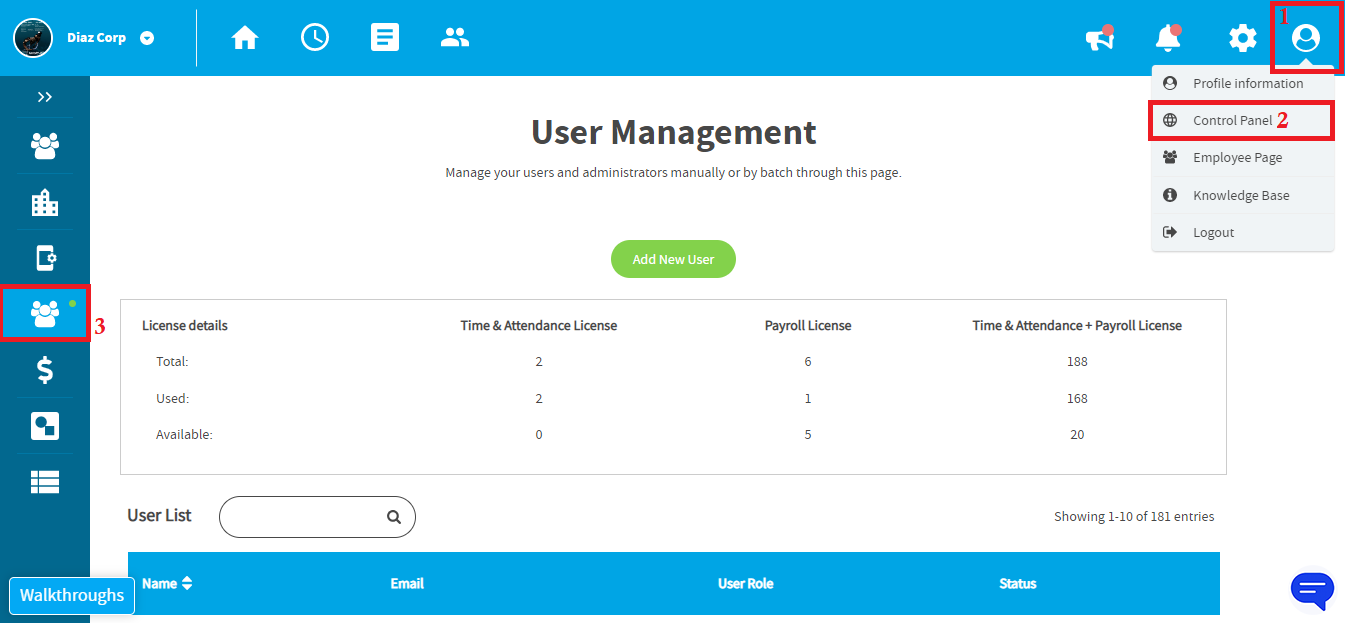Open the megaphone announcements icon
Image resolution: width=1345 pixels, height=623 pixels.
[x=1100, y=38]
